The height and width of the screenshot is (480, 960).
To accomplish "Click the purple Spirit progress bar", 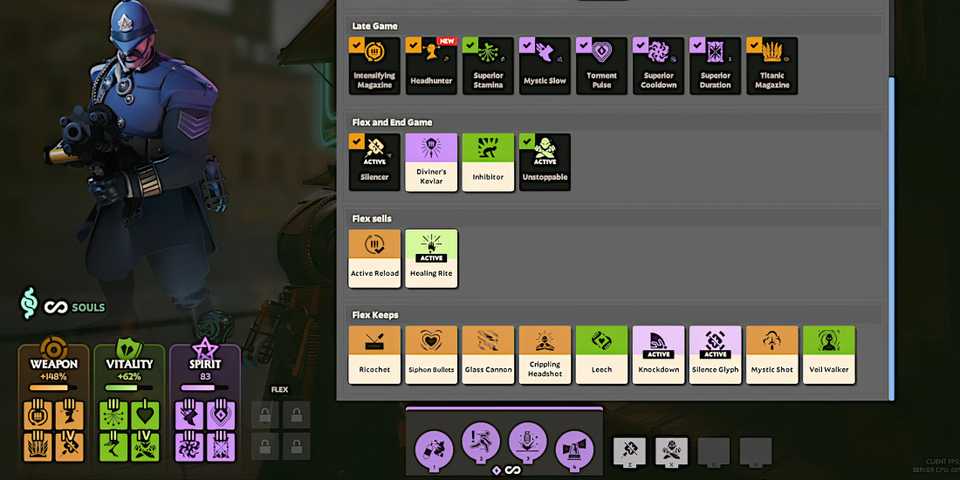I will pos(205,388).
